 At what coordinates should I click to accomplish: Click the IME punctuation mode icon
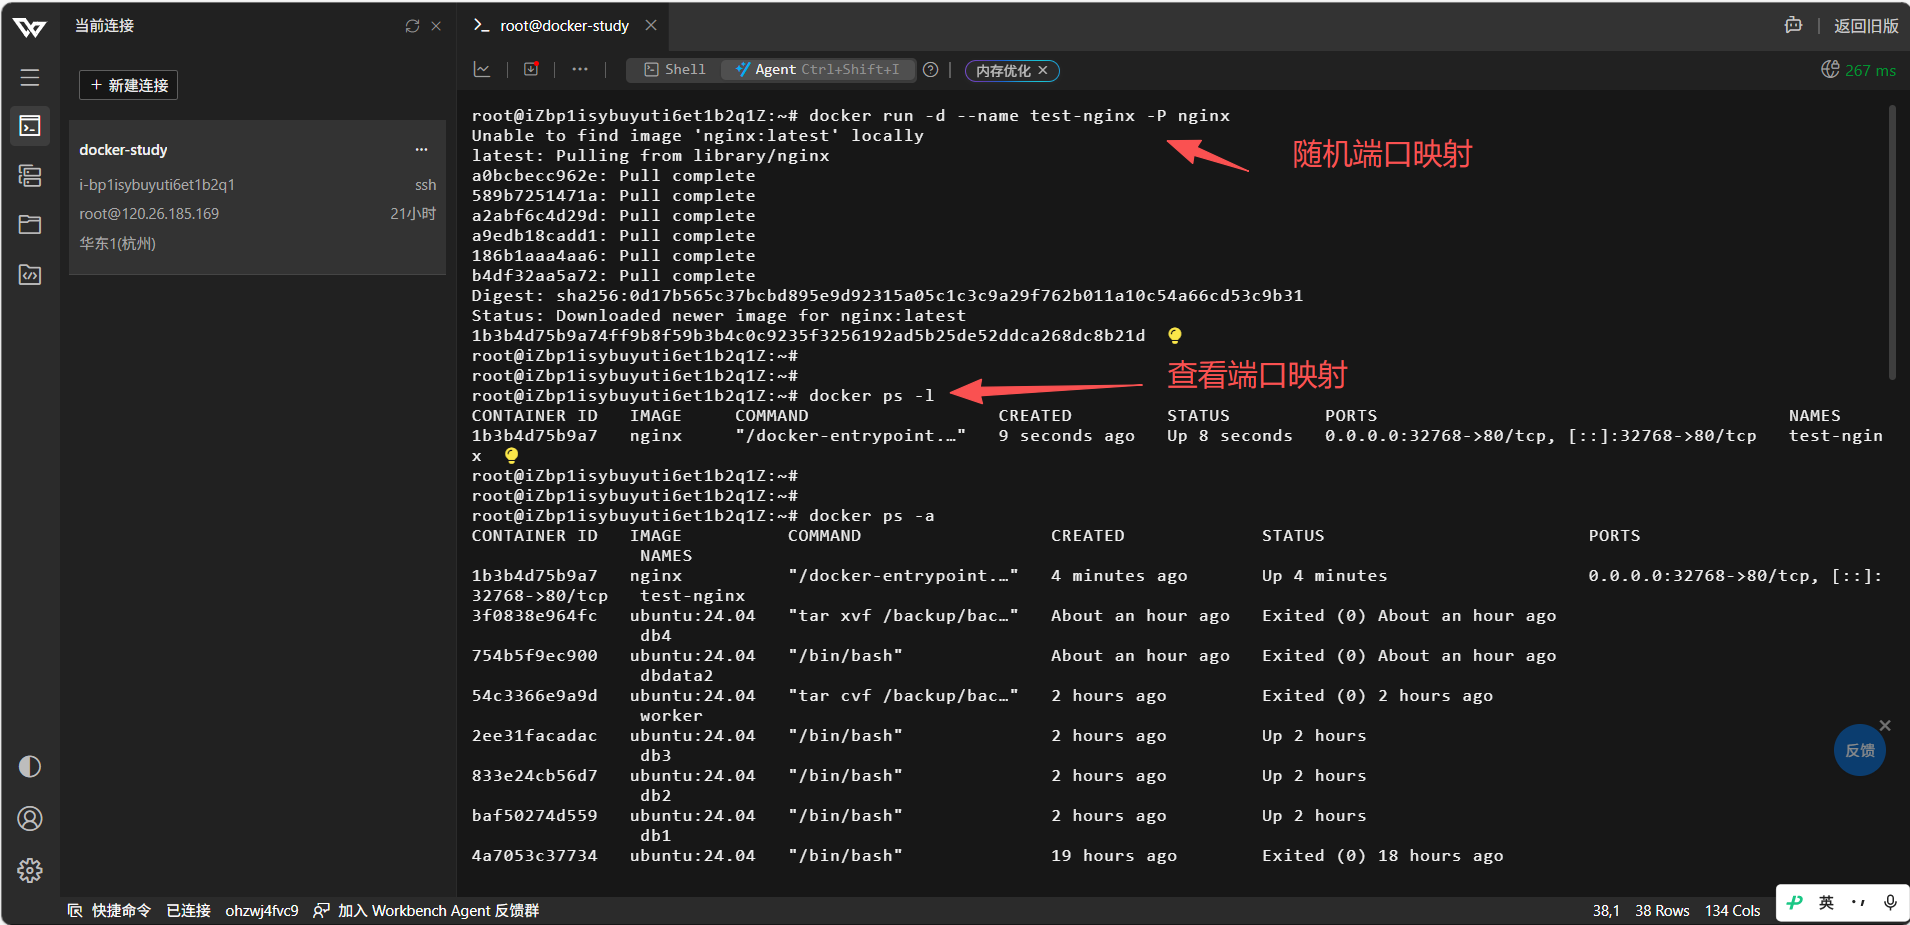(1858, 902)
